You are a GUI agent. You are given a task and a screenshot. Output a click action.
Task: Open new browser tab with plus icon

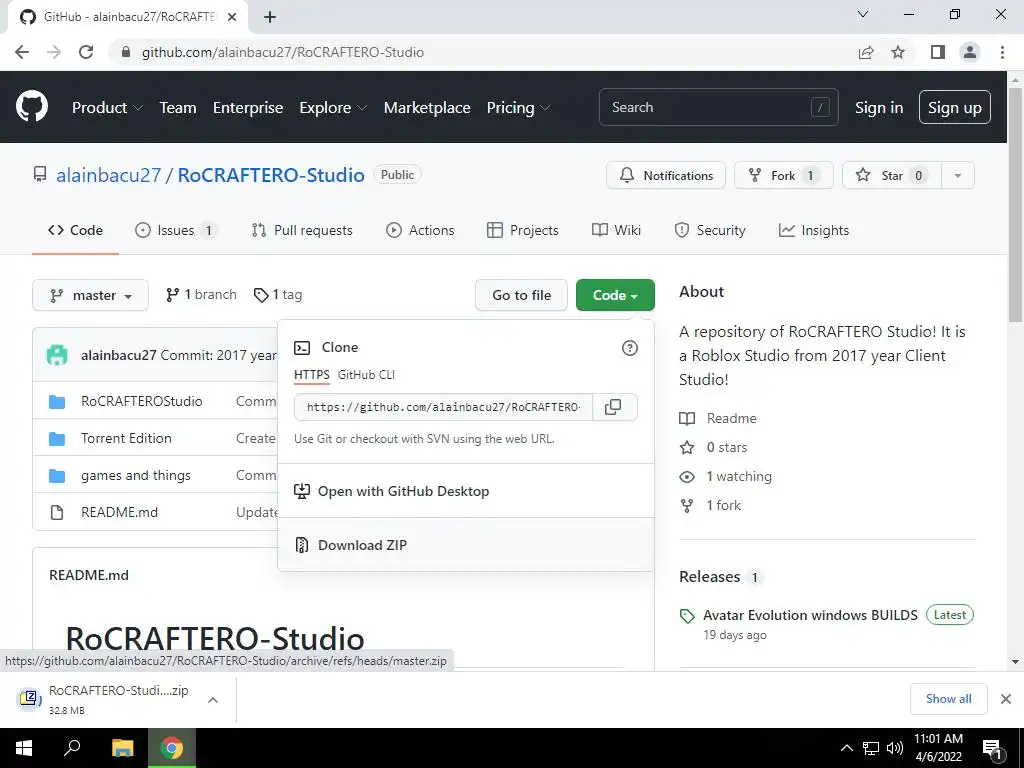[270, 17]
